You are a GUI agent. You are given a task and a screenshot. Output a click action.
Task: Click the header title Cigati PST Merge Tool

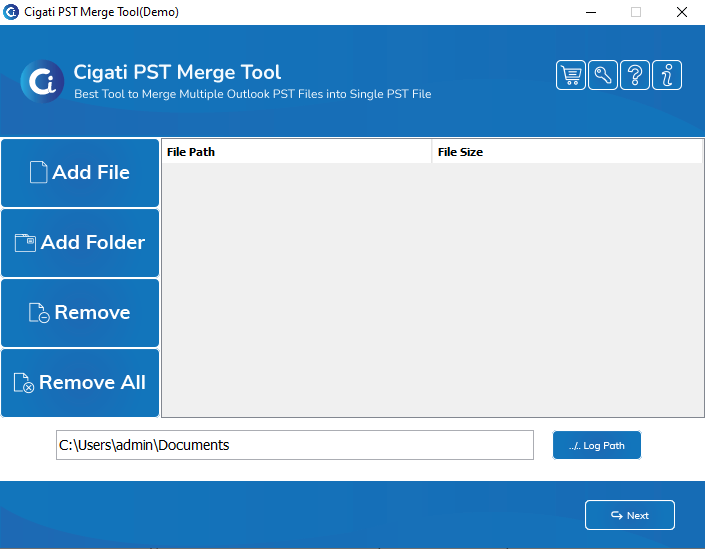(x=177, y=72)
